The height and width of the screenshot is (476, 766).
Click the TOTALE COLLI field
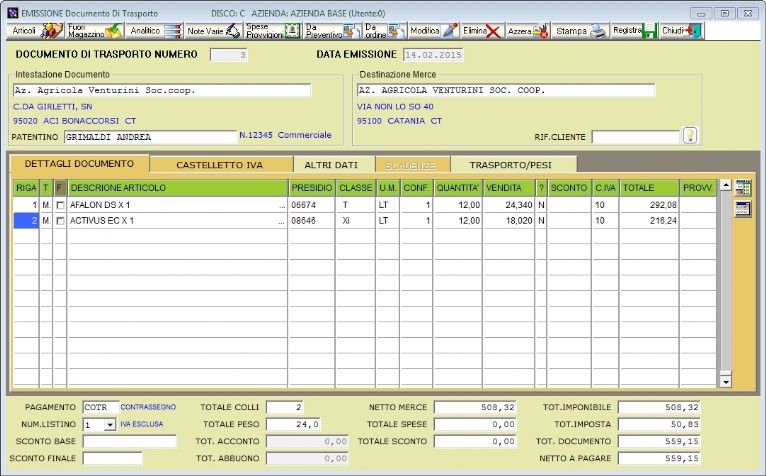285,407
